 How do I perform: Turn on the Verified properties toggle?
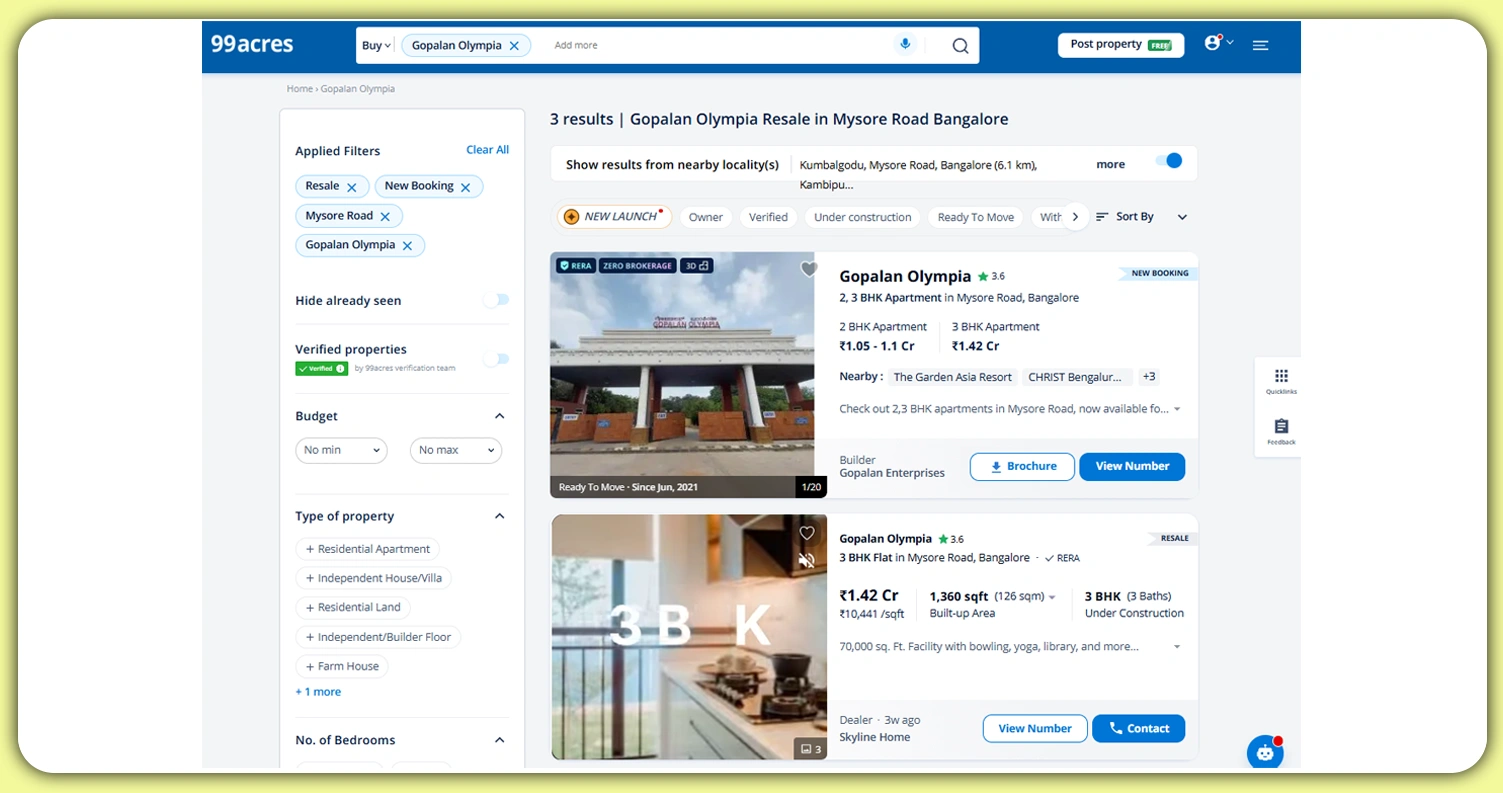click(x=495, y=359)
